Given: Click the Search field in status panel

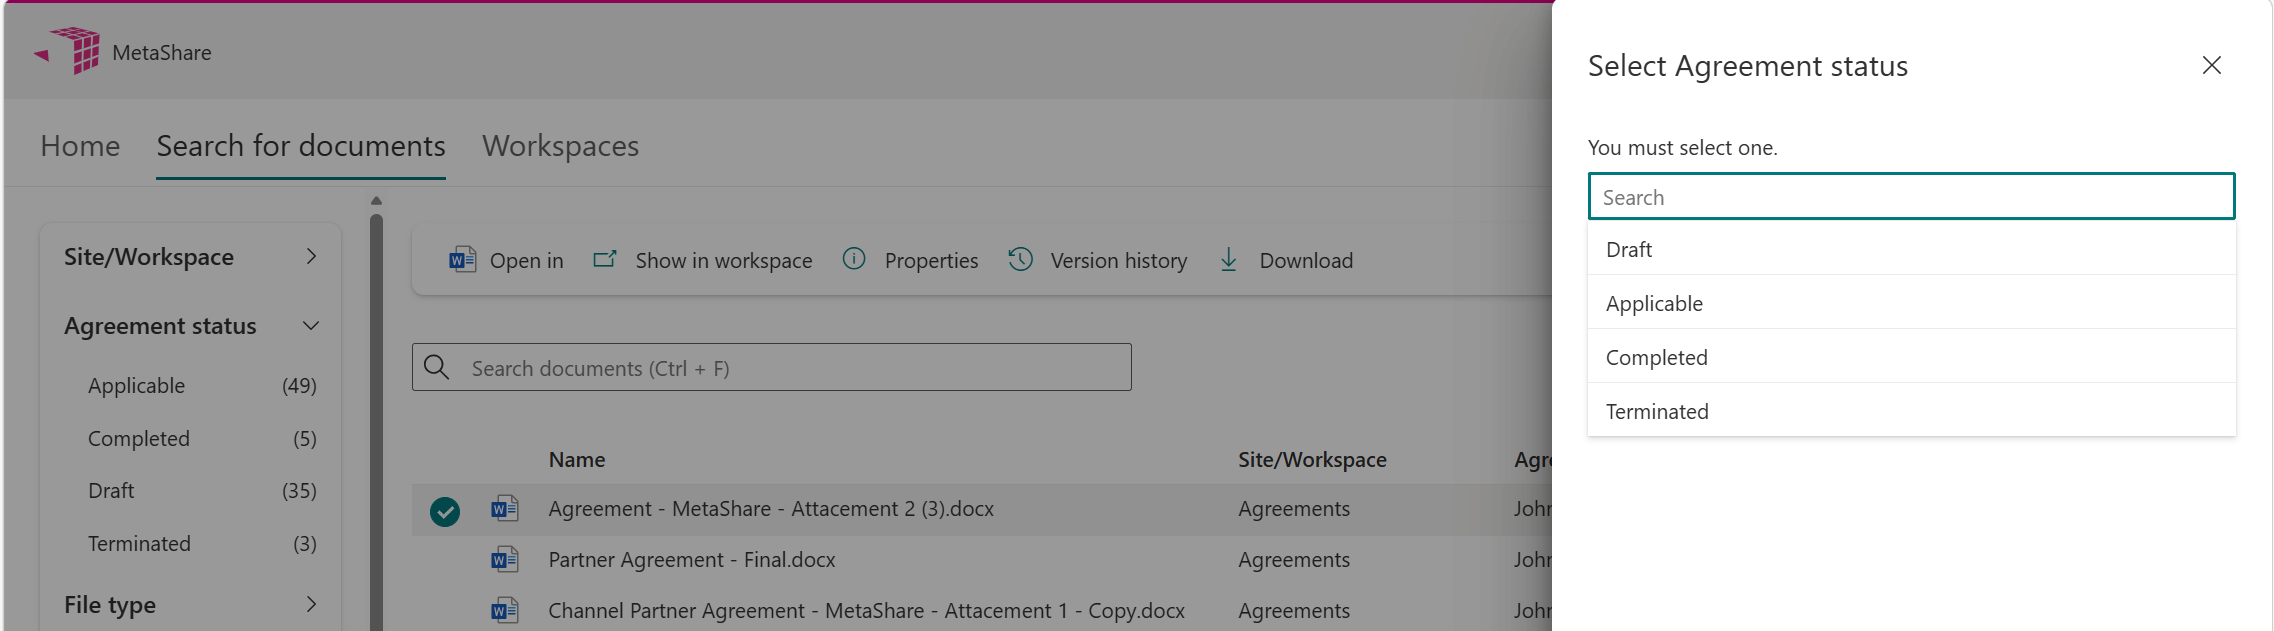Looking at the screenshot, I should pyautogui.click(x=1912, y=197).
